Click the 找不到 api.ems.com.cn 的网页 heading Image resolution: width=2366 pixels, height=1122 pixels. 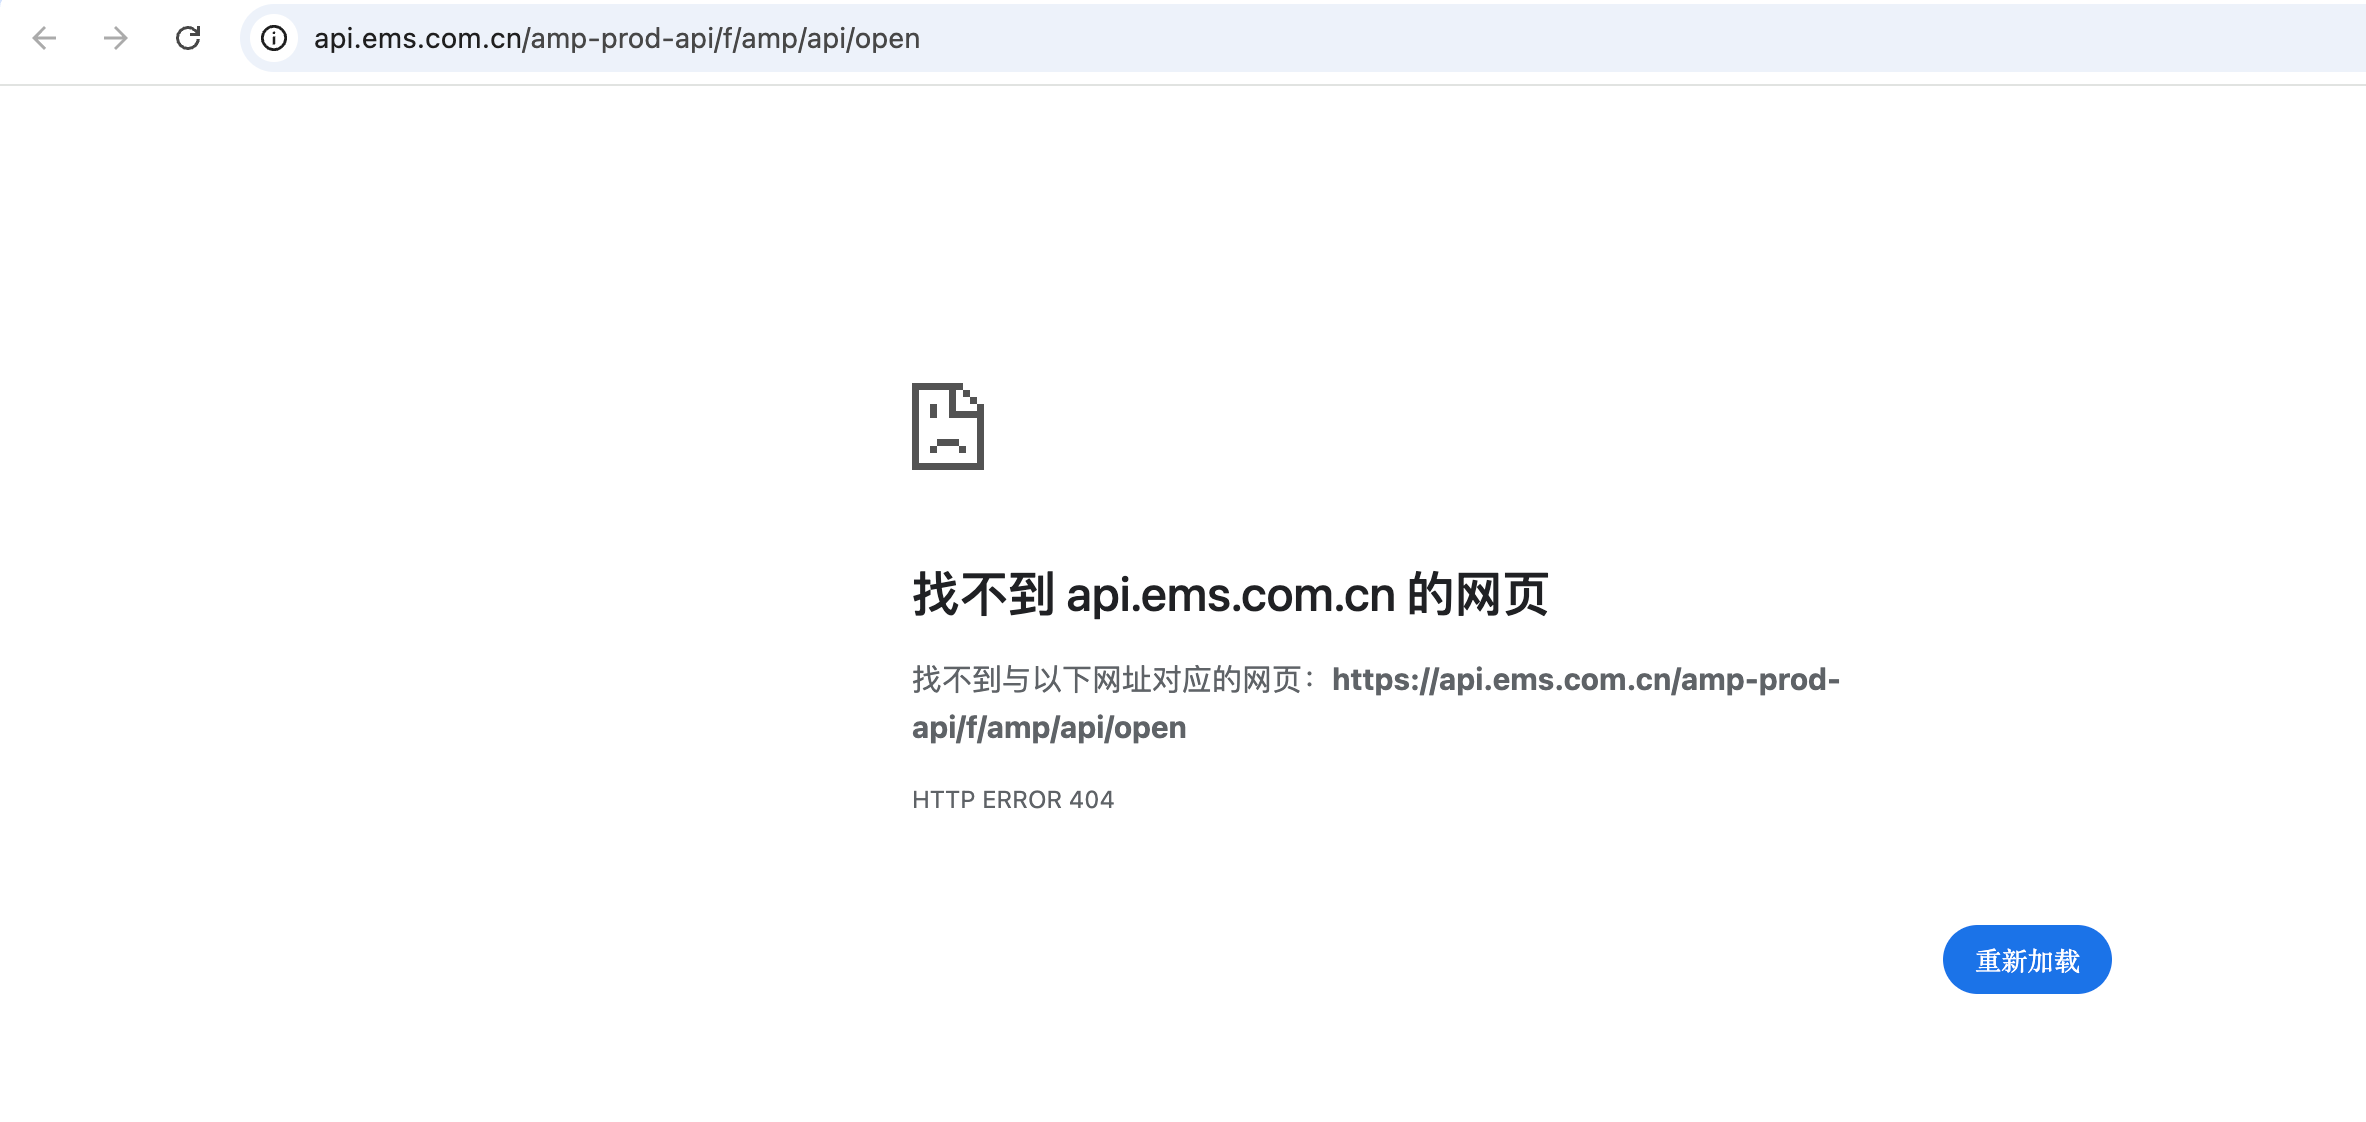click(1227, 594)
